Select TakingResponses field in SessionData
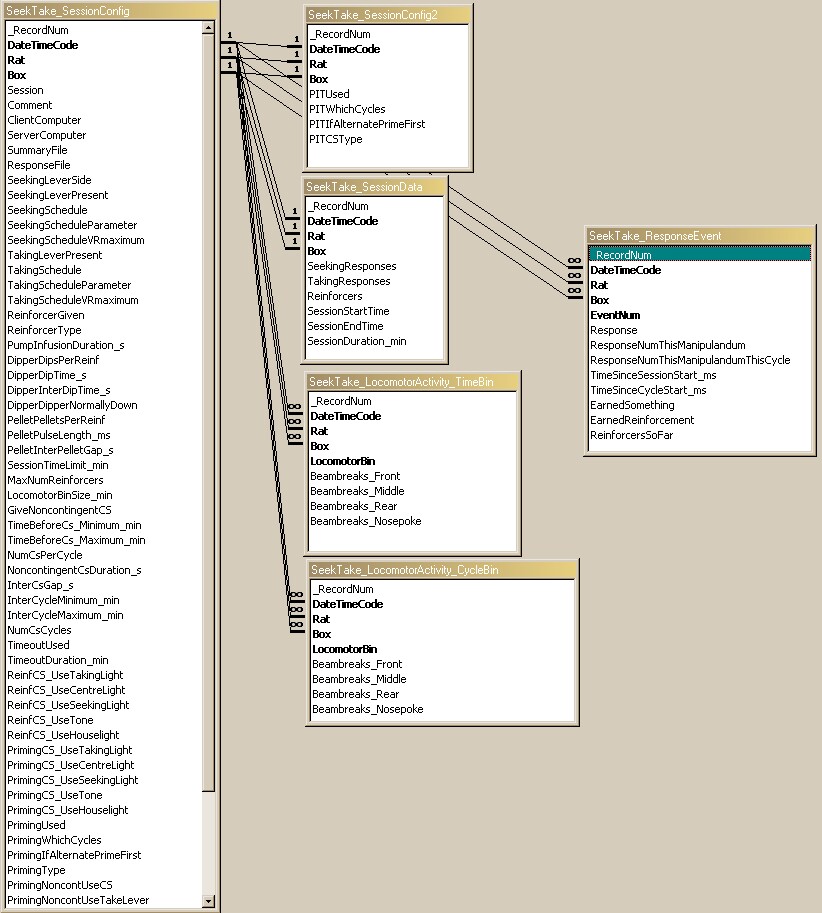This screenshot has width=822, height=913. click(349, 281)
